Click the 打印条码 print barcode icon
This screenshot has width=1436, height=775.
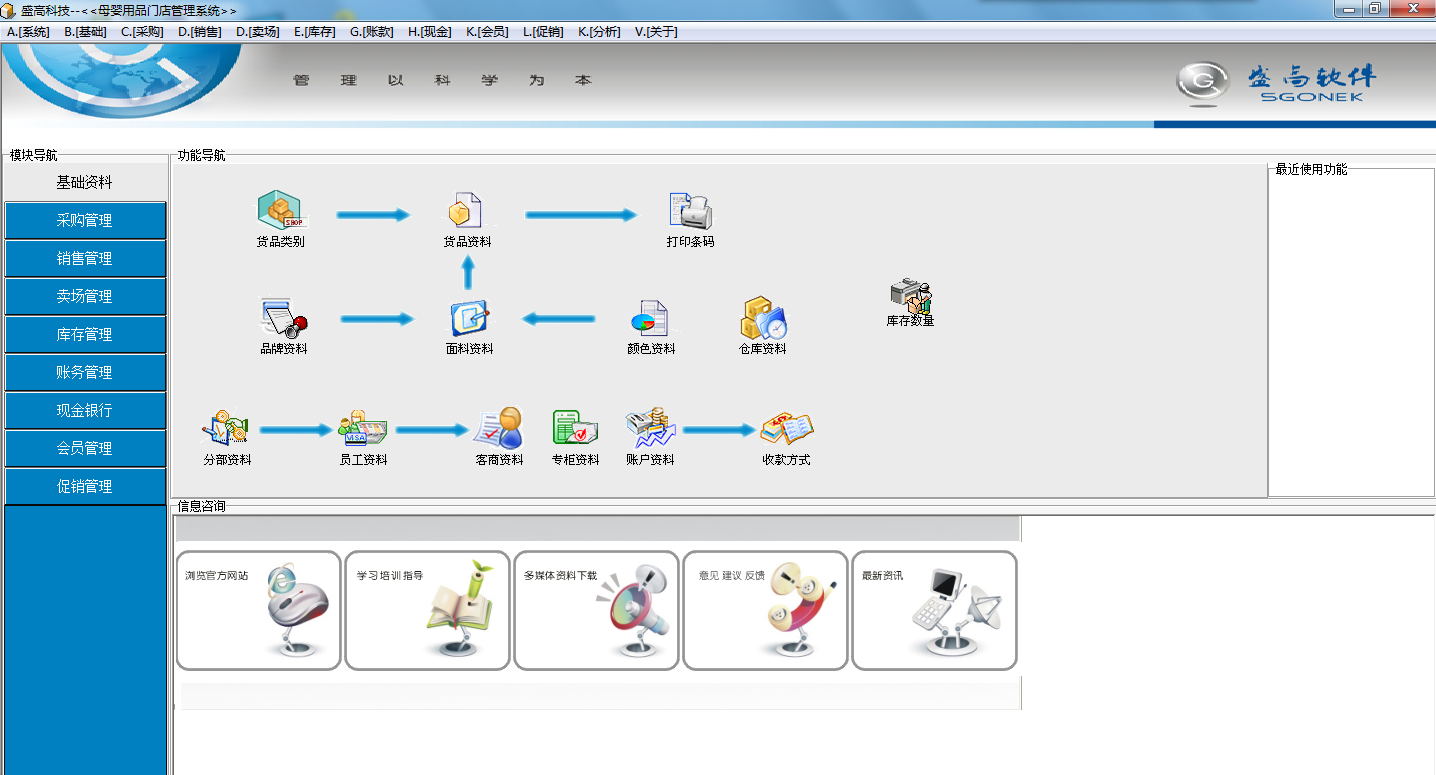[x=690, y=212]
